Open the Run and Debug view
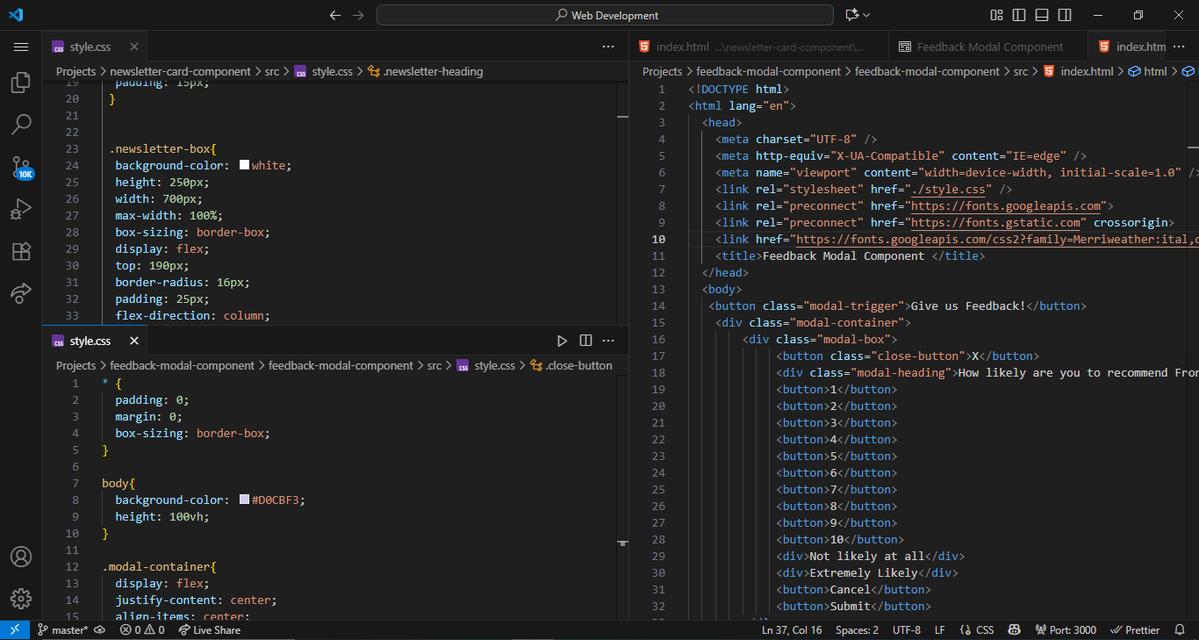This screenshot has width=1199, height=640. 21,209
